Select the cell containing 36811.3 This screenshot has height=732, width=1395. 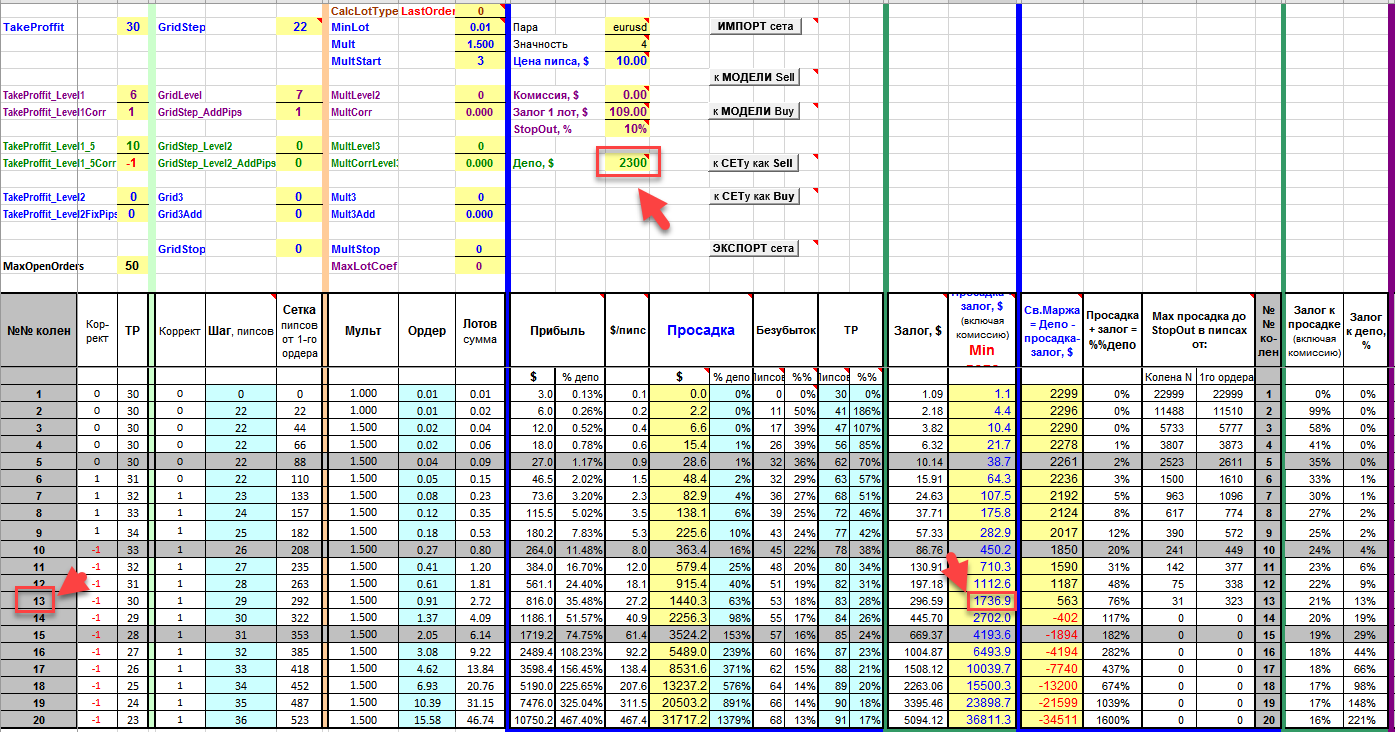click(983, 720)
